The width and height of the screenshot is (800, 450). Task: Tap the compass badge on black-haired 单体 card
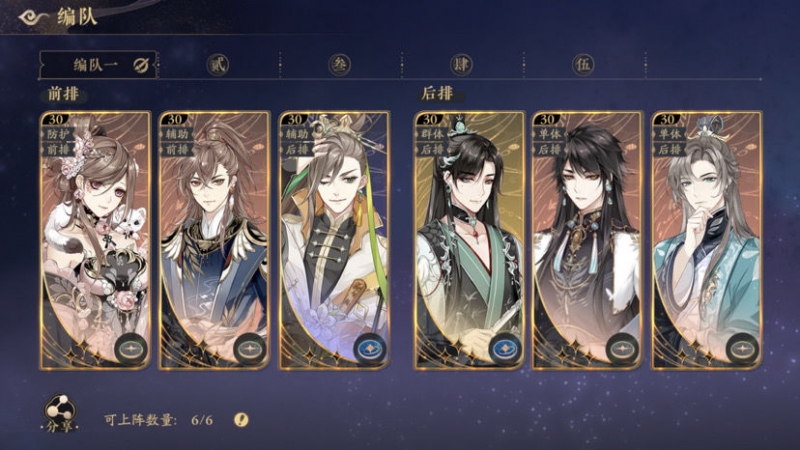click(x=622, y=349)
